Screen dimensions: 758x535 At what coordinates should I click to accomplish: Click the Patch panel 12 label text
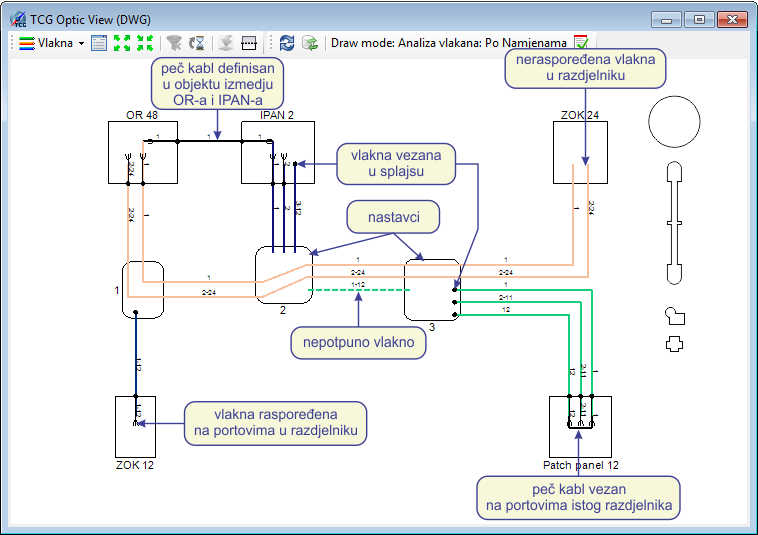[581, 465]
